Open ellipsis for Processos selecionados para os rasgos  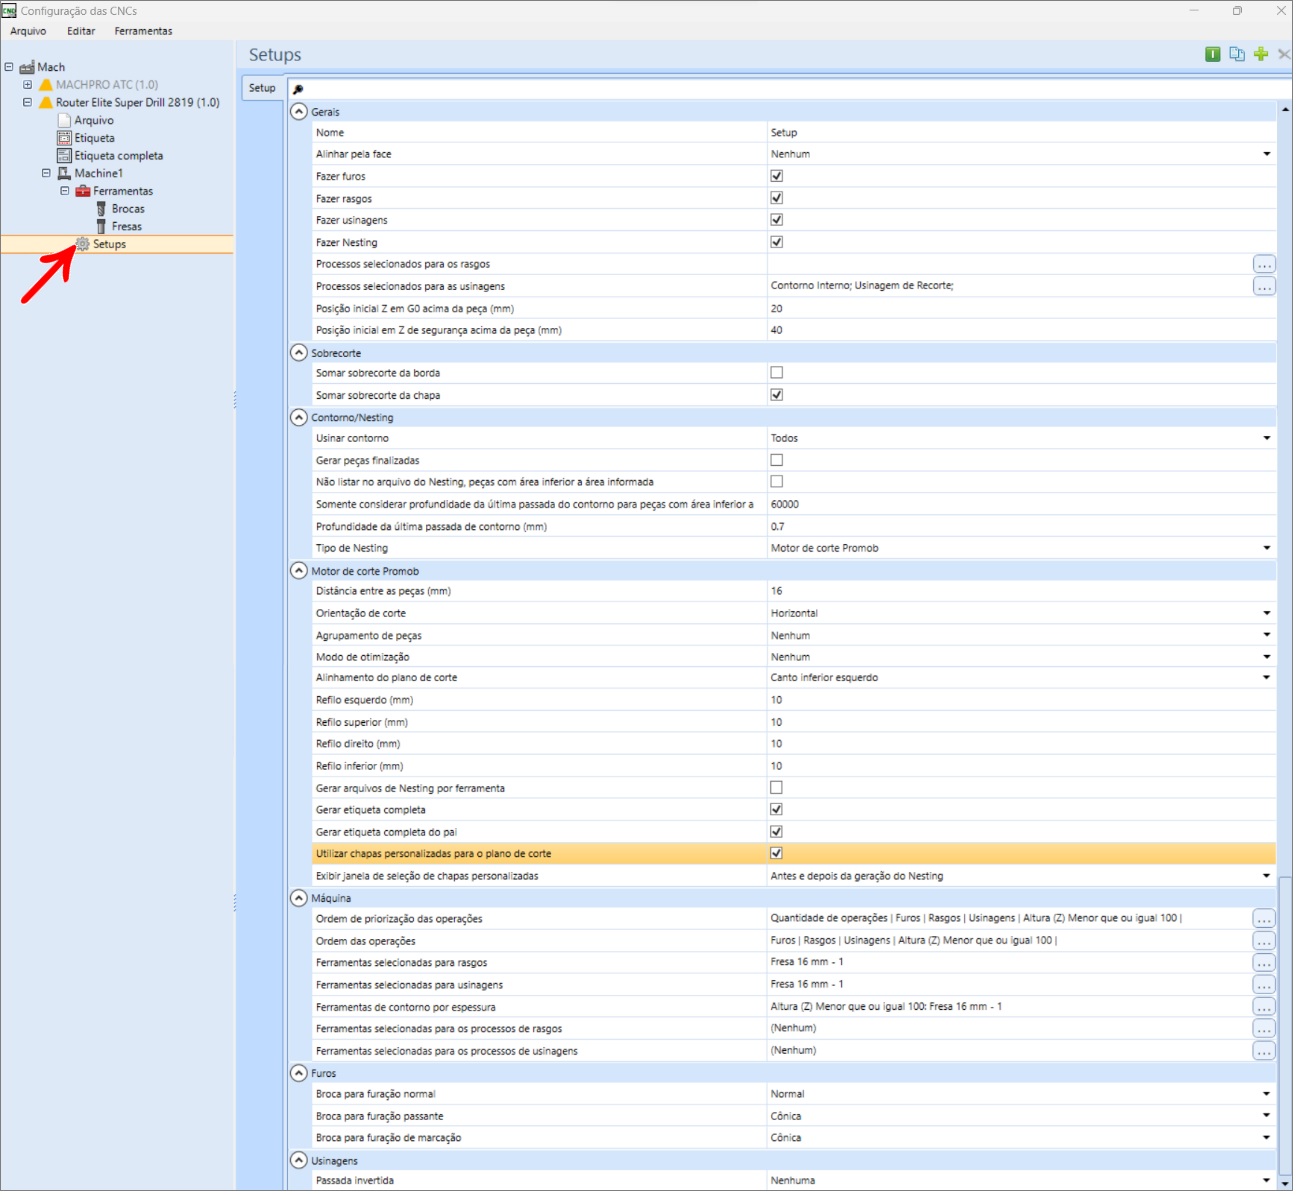(x=1264, y=264)
